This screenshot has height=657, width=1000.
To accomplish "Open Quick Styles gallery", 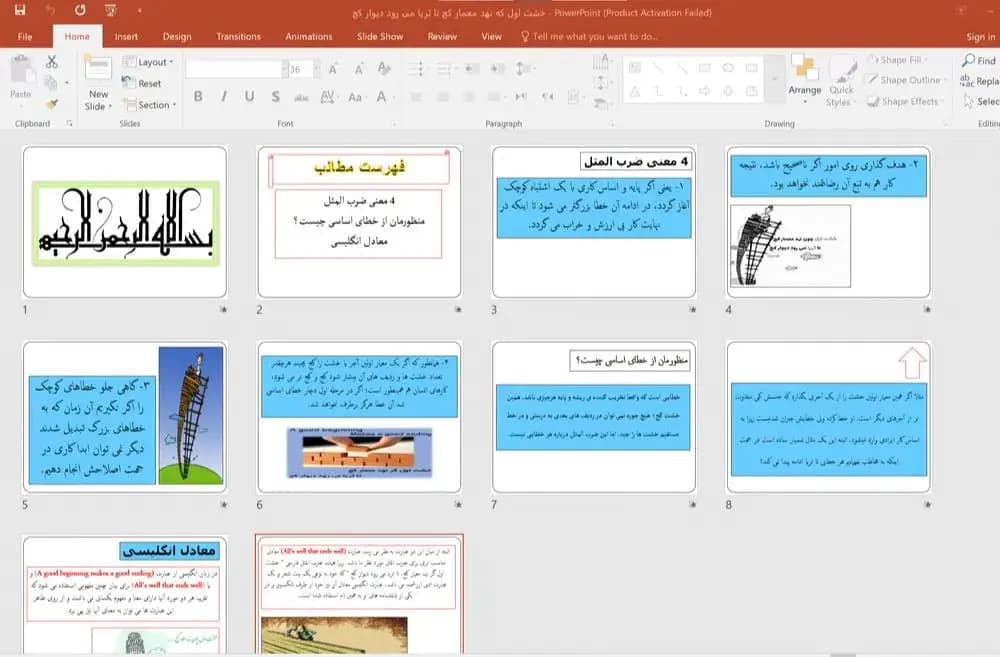I will [842, 80].
